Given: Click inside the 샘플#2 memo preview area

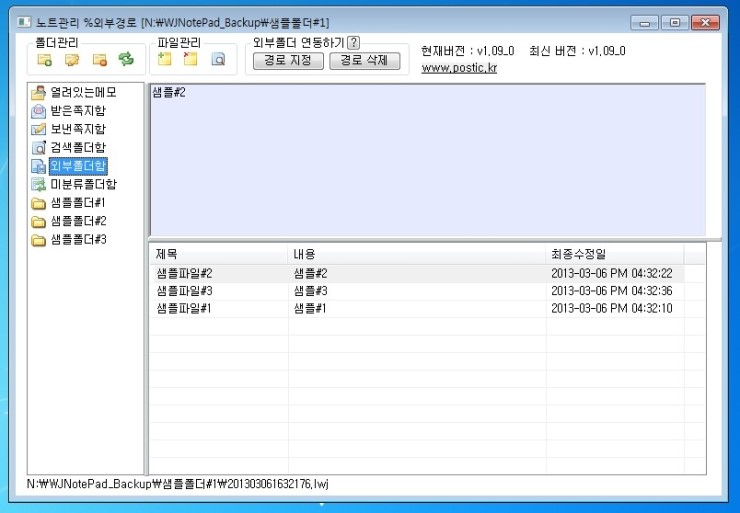Looking at the screenshot, I should (x=428, y=160).
